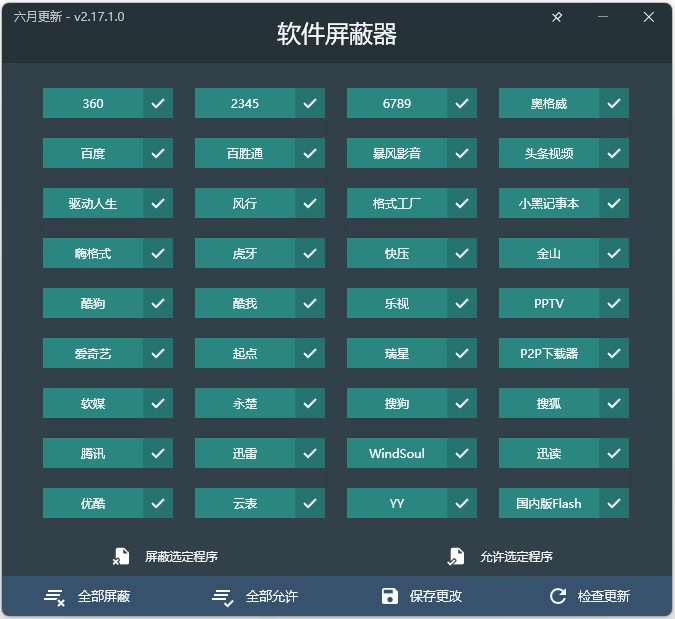The height and width of the screenshot is (619, 675).
Task: Toggle the checkmark beside 国内版Flash
Action: click(614, 503)
